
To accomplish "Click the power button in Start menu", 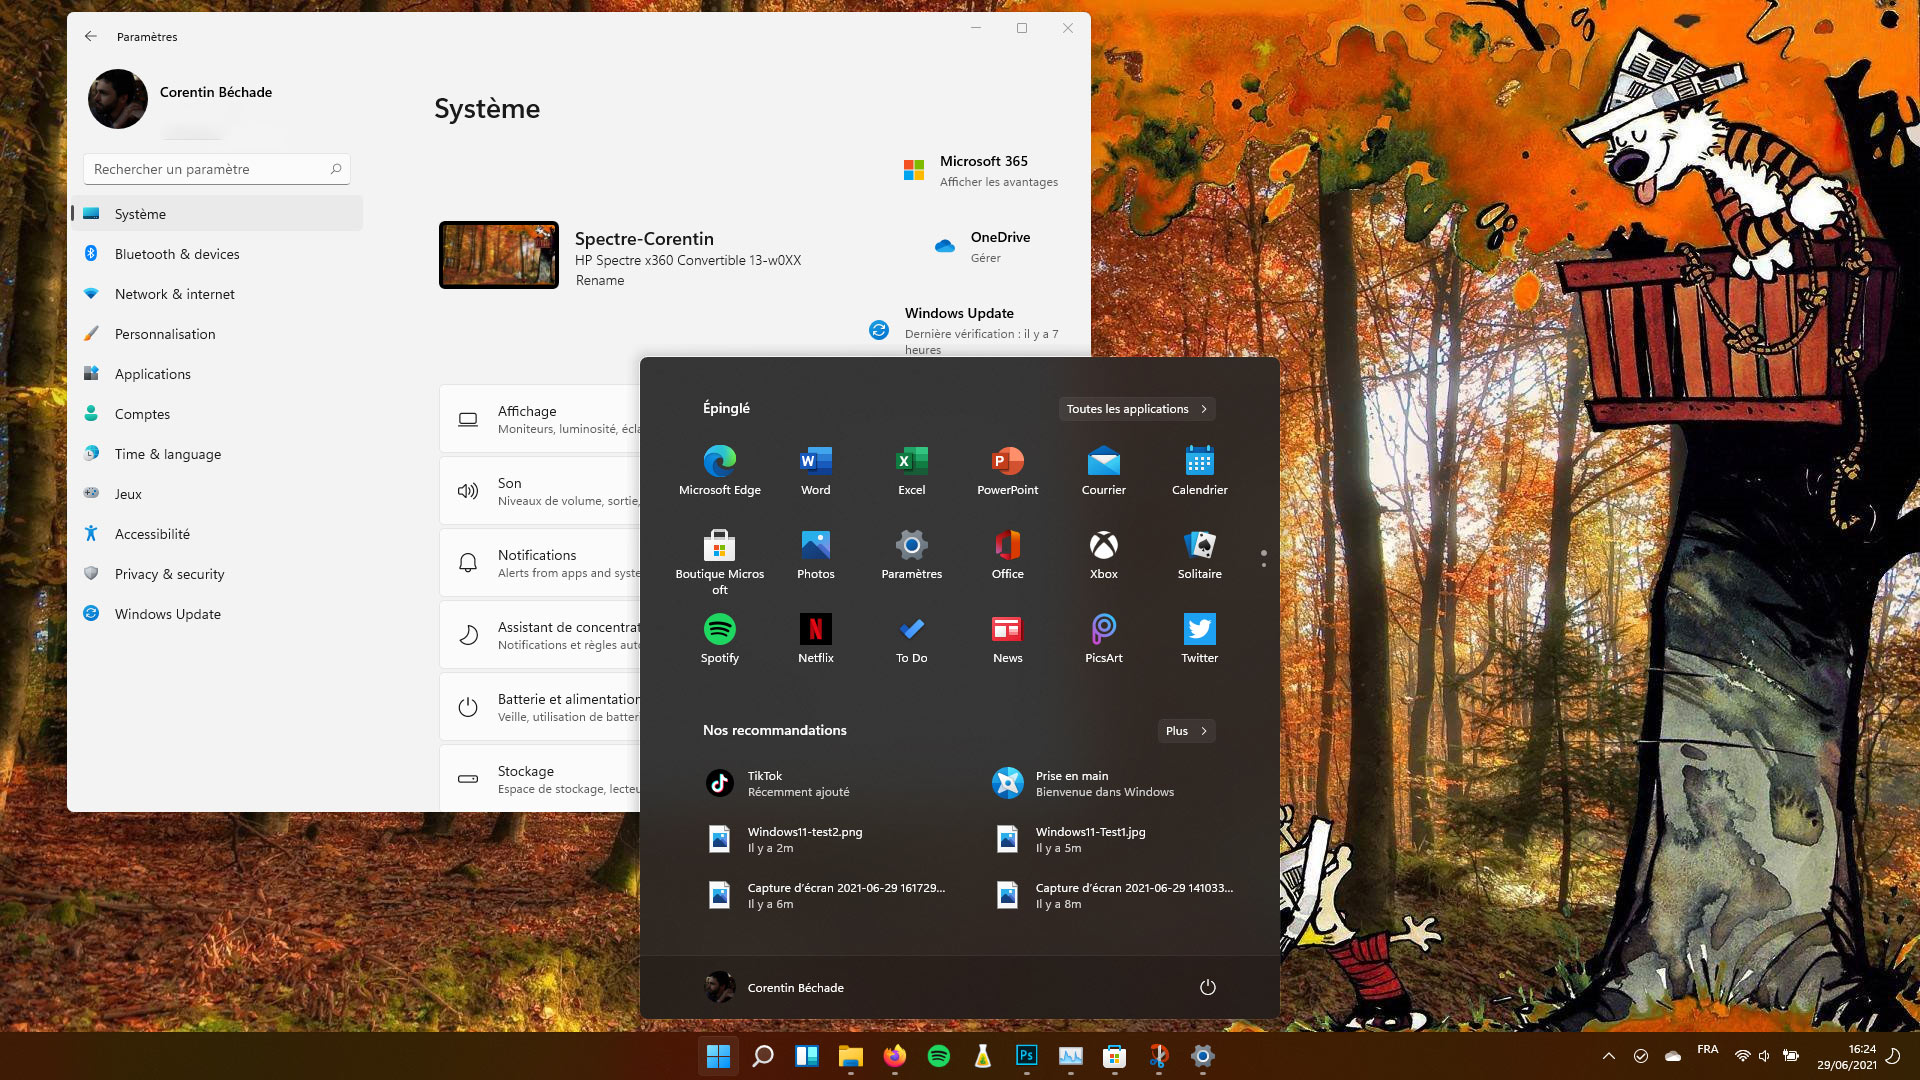I will click(x=1207, y=987).
